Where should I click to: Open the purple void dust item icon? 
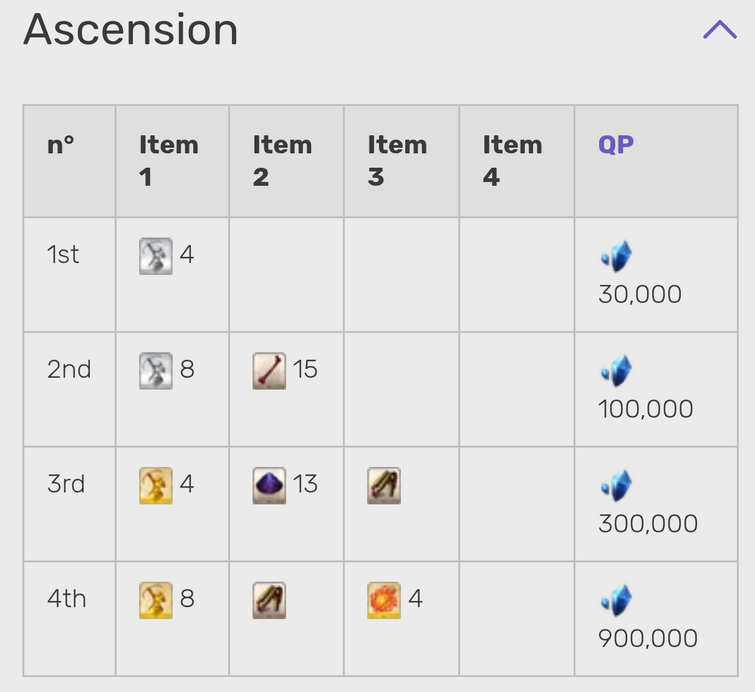tap(269, 485)
